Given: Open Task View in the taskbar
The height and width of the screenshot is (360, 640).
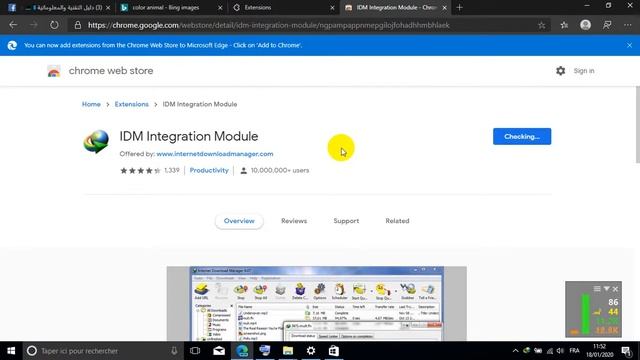Looking at the screenshot, I should [x=195, y=351].
